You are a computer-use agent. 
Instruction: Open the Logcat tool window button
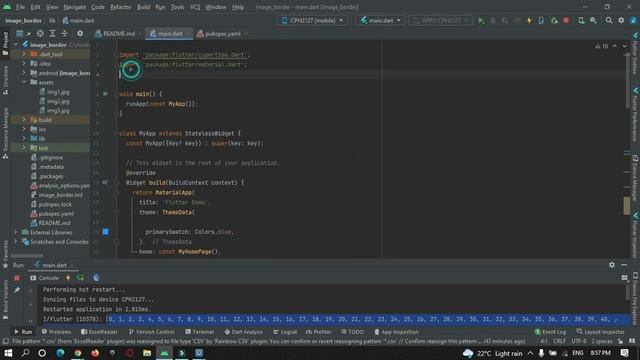click(285, 332)
